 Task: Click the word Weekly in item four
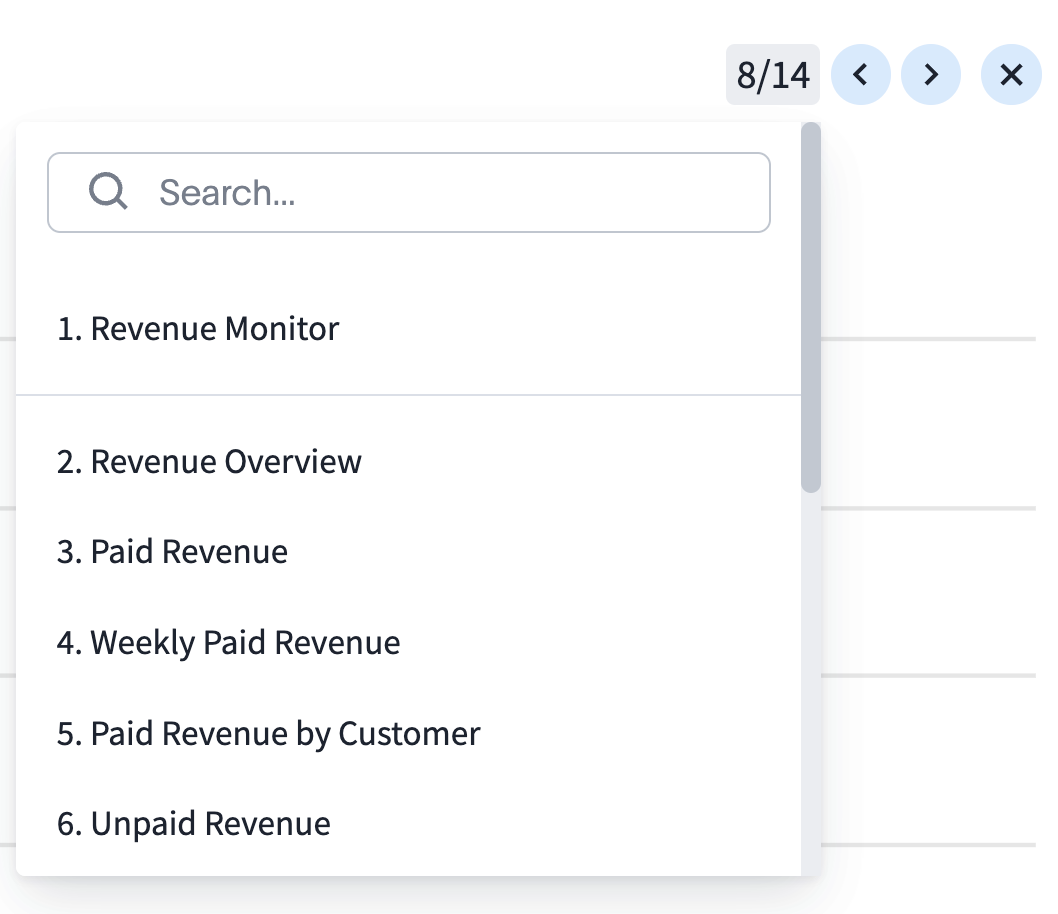pos(143,643)
